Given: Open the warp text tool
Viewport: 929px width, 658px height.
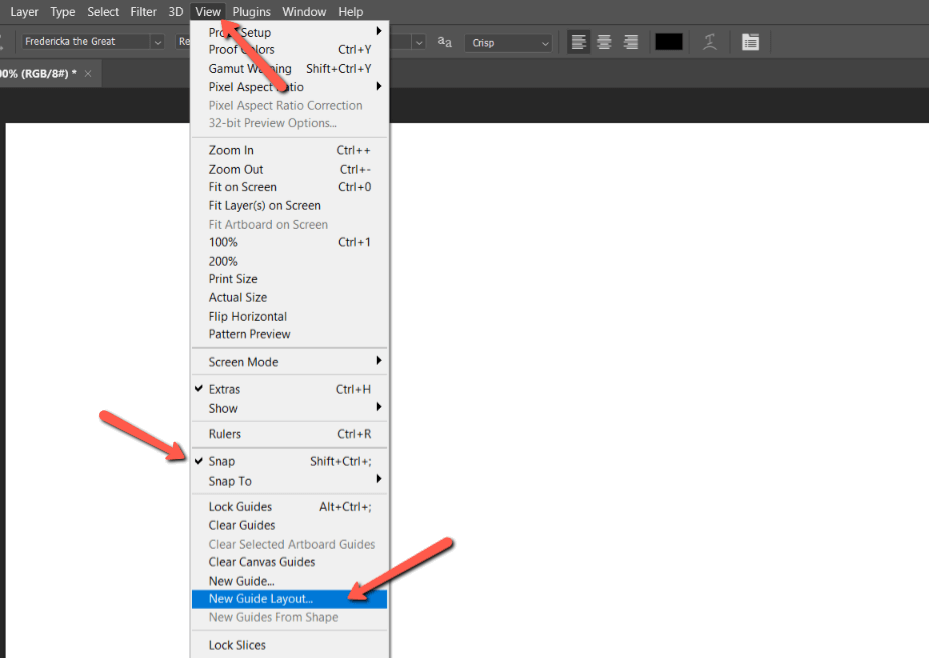Looking at the screenshot, I should point(709,42).
